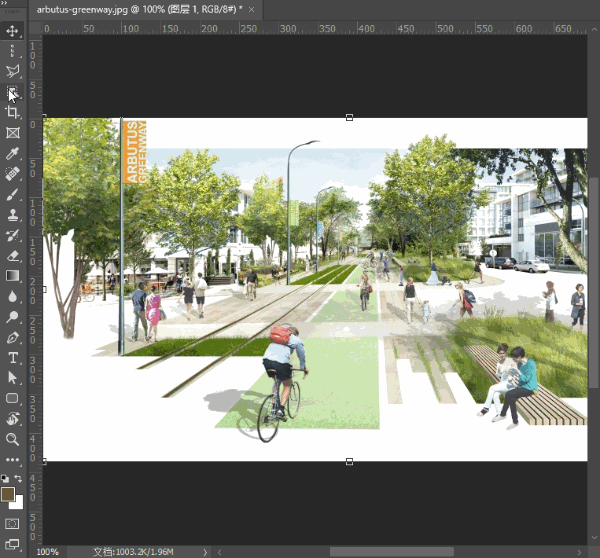This screenshot has height=558, width=600.
Task: Click the top-center transform handle
Action: tap(349, 117)
